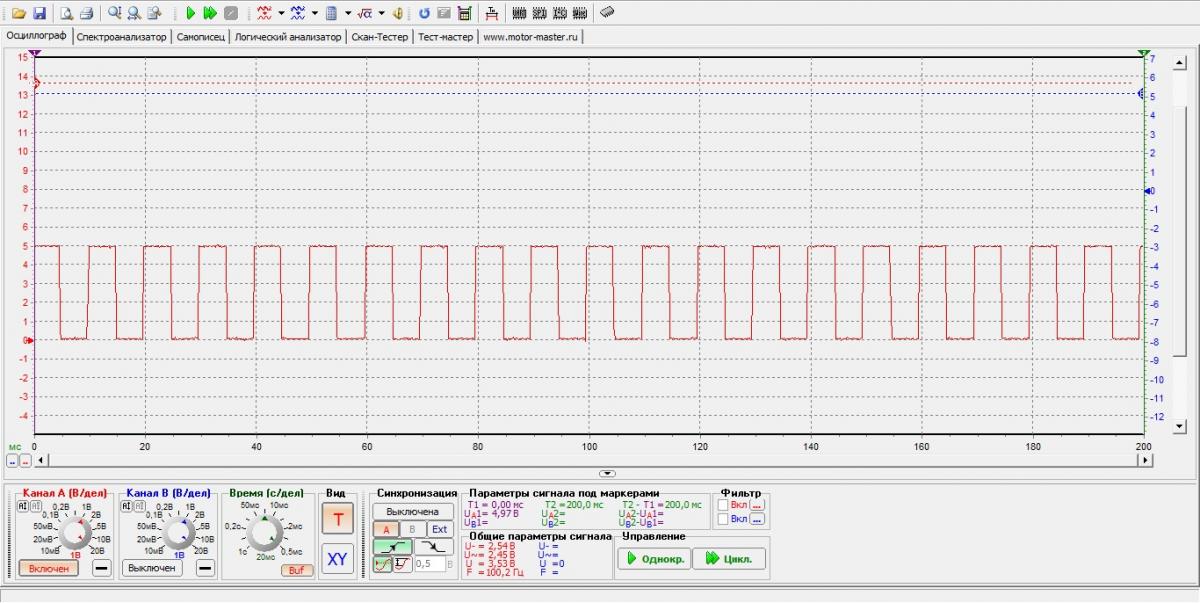Click the square root math function icon
Screen dimensions: 1200x603
tap(365, 14)
